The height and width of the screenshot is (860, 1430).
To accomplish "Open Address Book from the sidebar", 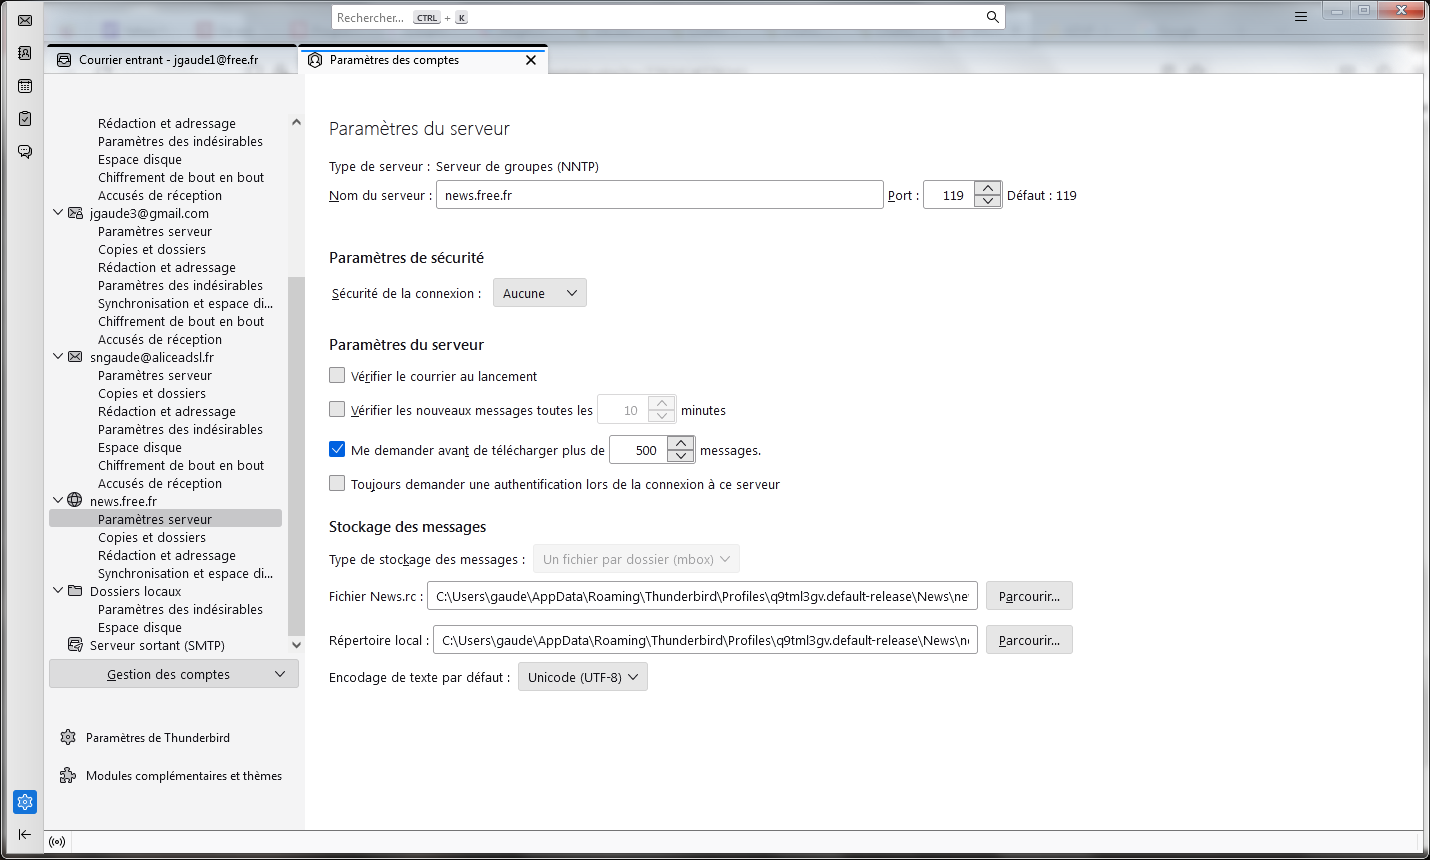I will pos(25,53).
